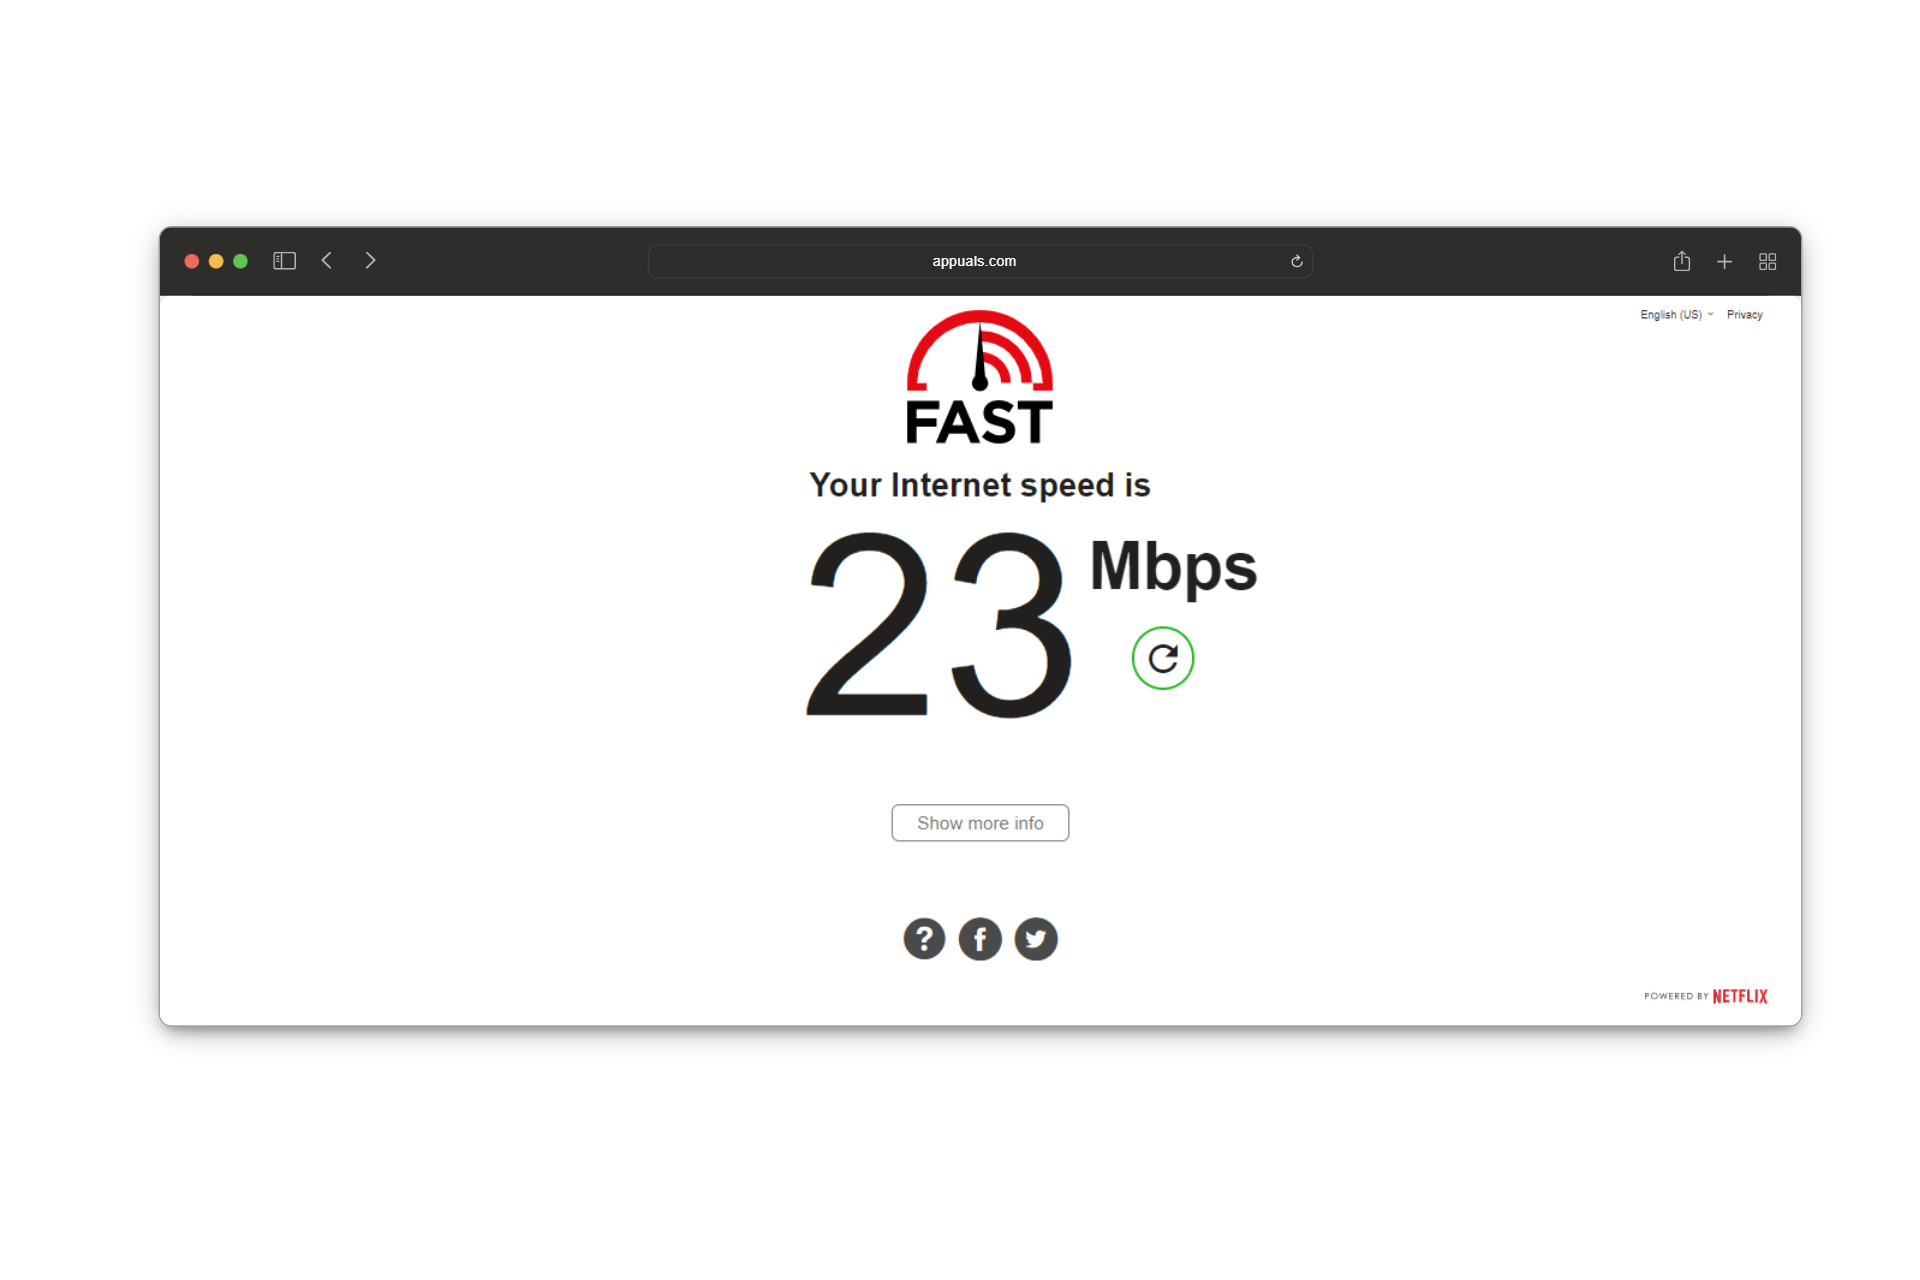This screenshot has width=1920, height=1280.
Task: Show the tab overview grid icon
Action: (1767, 262)
